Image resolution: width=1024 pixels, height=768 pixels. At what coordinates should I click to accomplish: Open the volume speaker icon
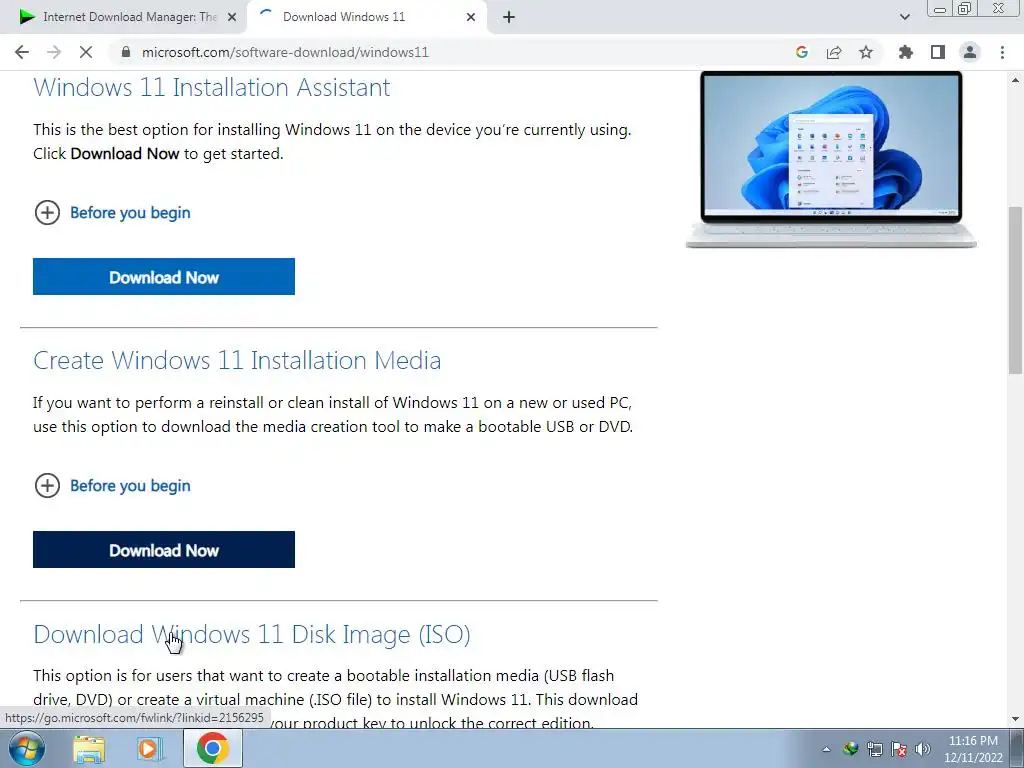[923, 749]
